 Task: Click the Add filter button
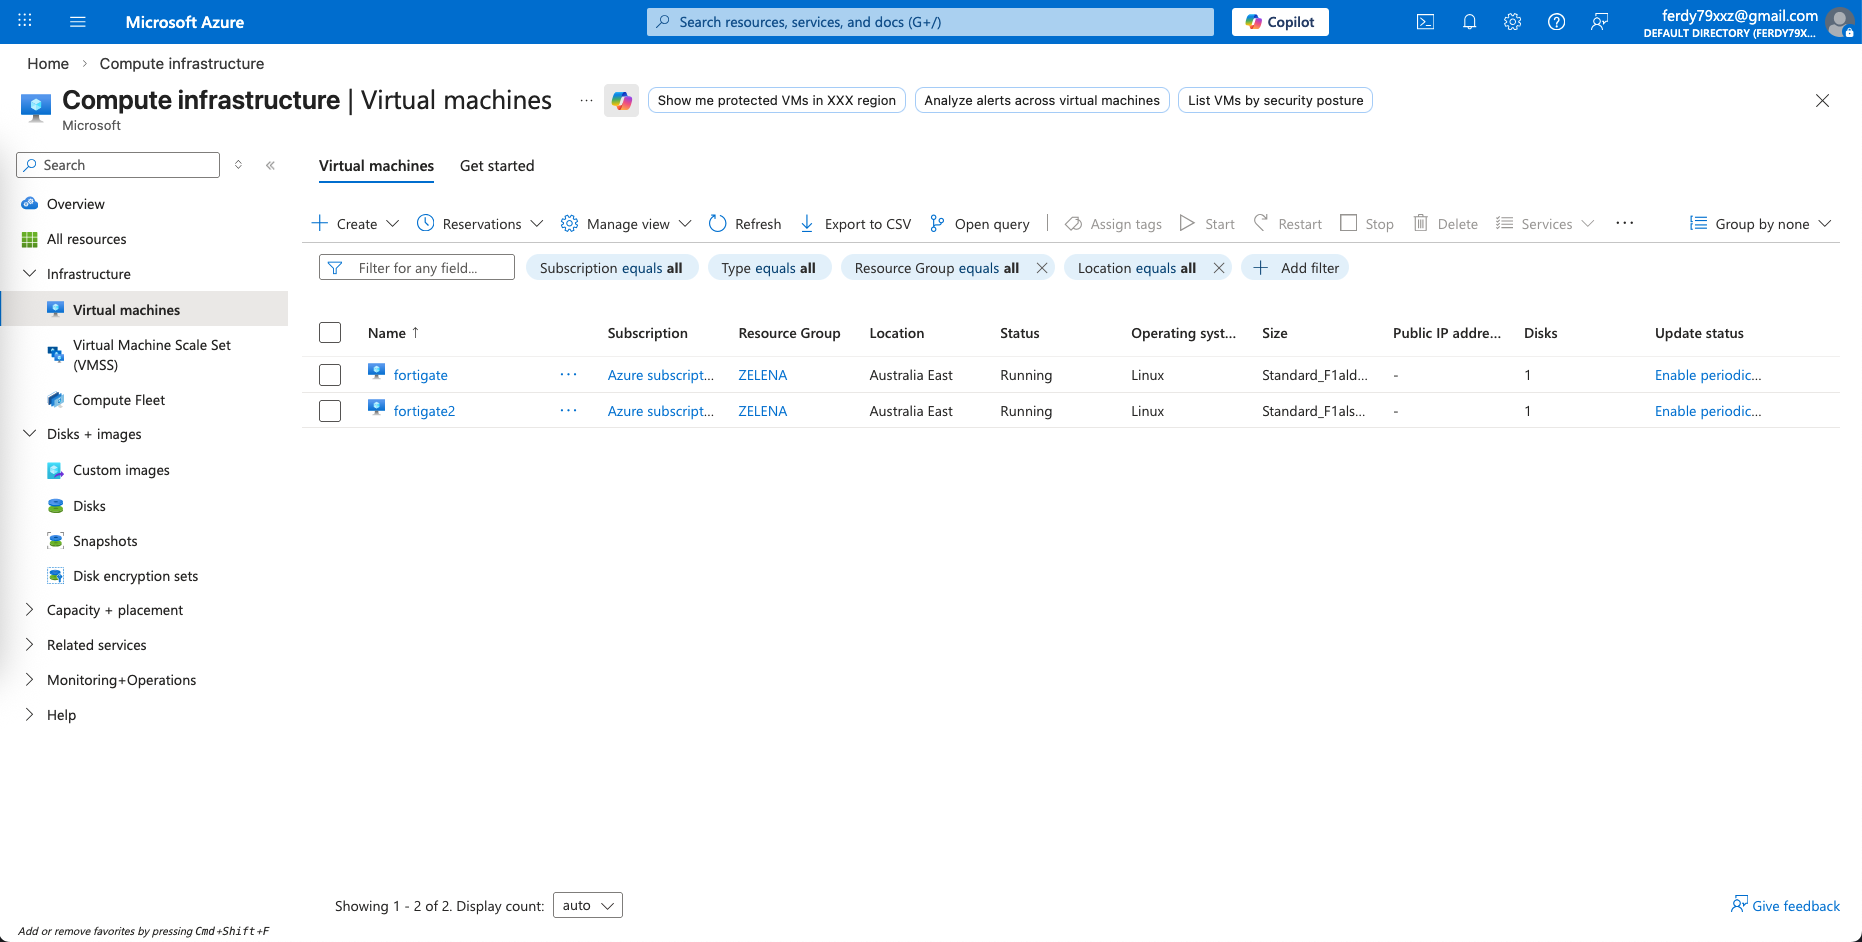tap(1295, 268)
